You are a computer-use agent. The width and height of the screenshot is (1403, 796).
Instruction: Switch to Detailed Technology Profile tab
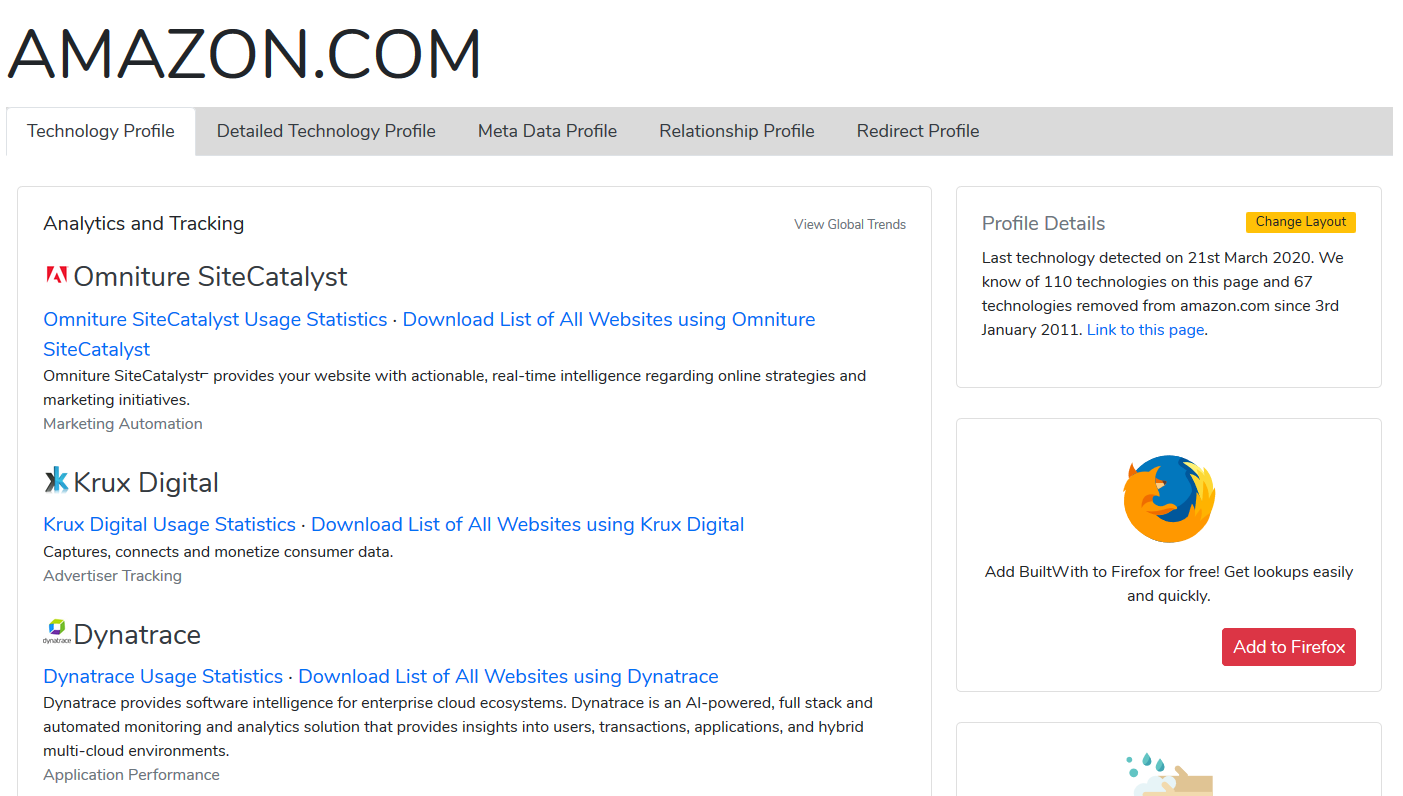[326, 131]
